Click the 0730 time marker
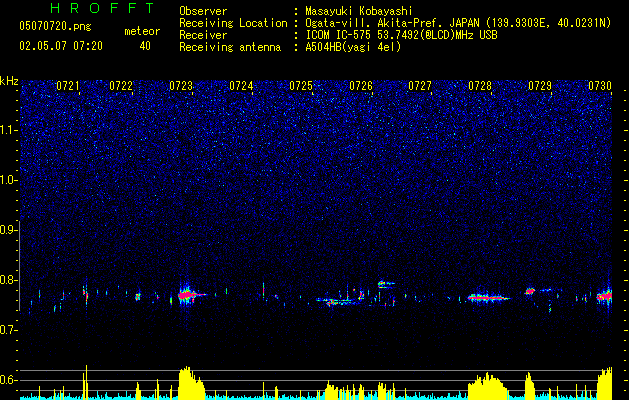 pos(600,85)
